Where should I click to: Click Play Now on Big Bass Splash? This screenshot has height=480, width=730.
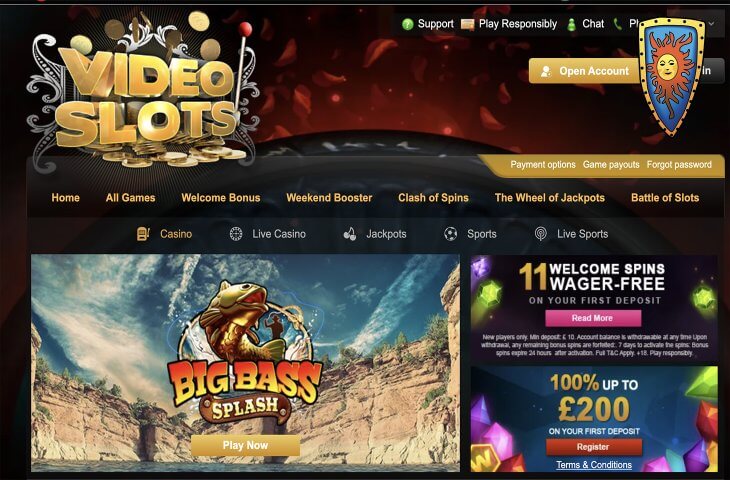tap(245, 446)
